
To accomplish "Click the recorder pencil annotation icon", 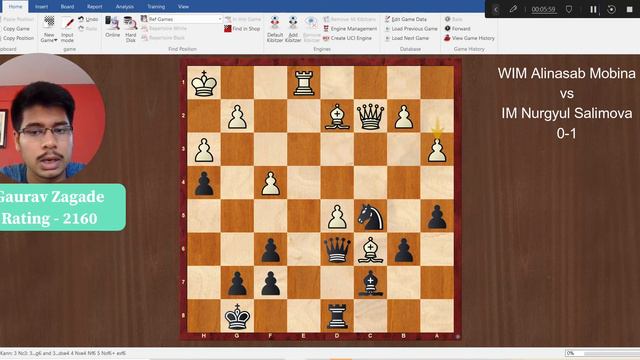I will [513, 9].
